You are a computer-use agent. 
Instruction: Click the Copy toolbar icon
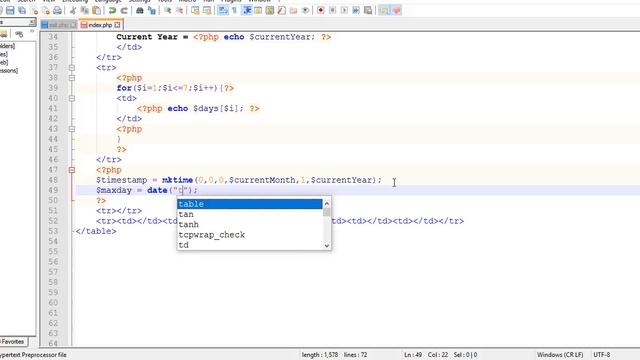click(x=85, y=10)
